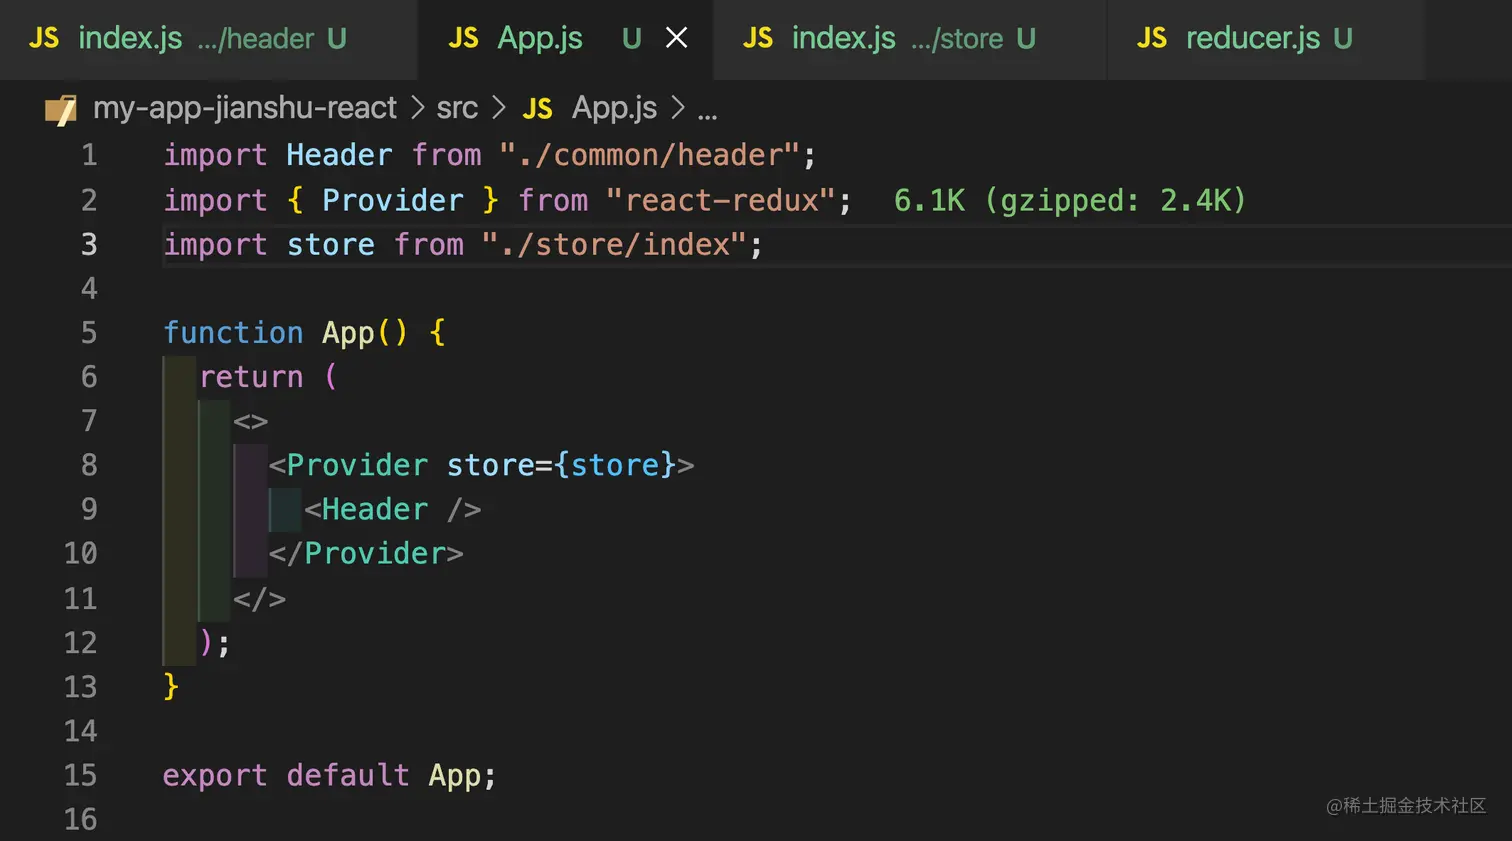The image size is (1512, 841).
Task: Click the JS file icon in the breadcrumb
Action: click(537, 109)
